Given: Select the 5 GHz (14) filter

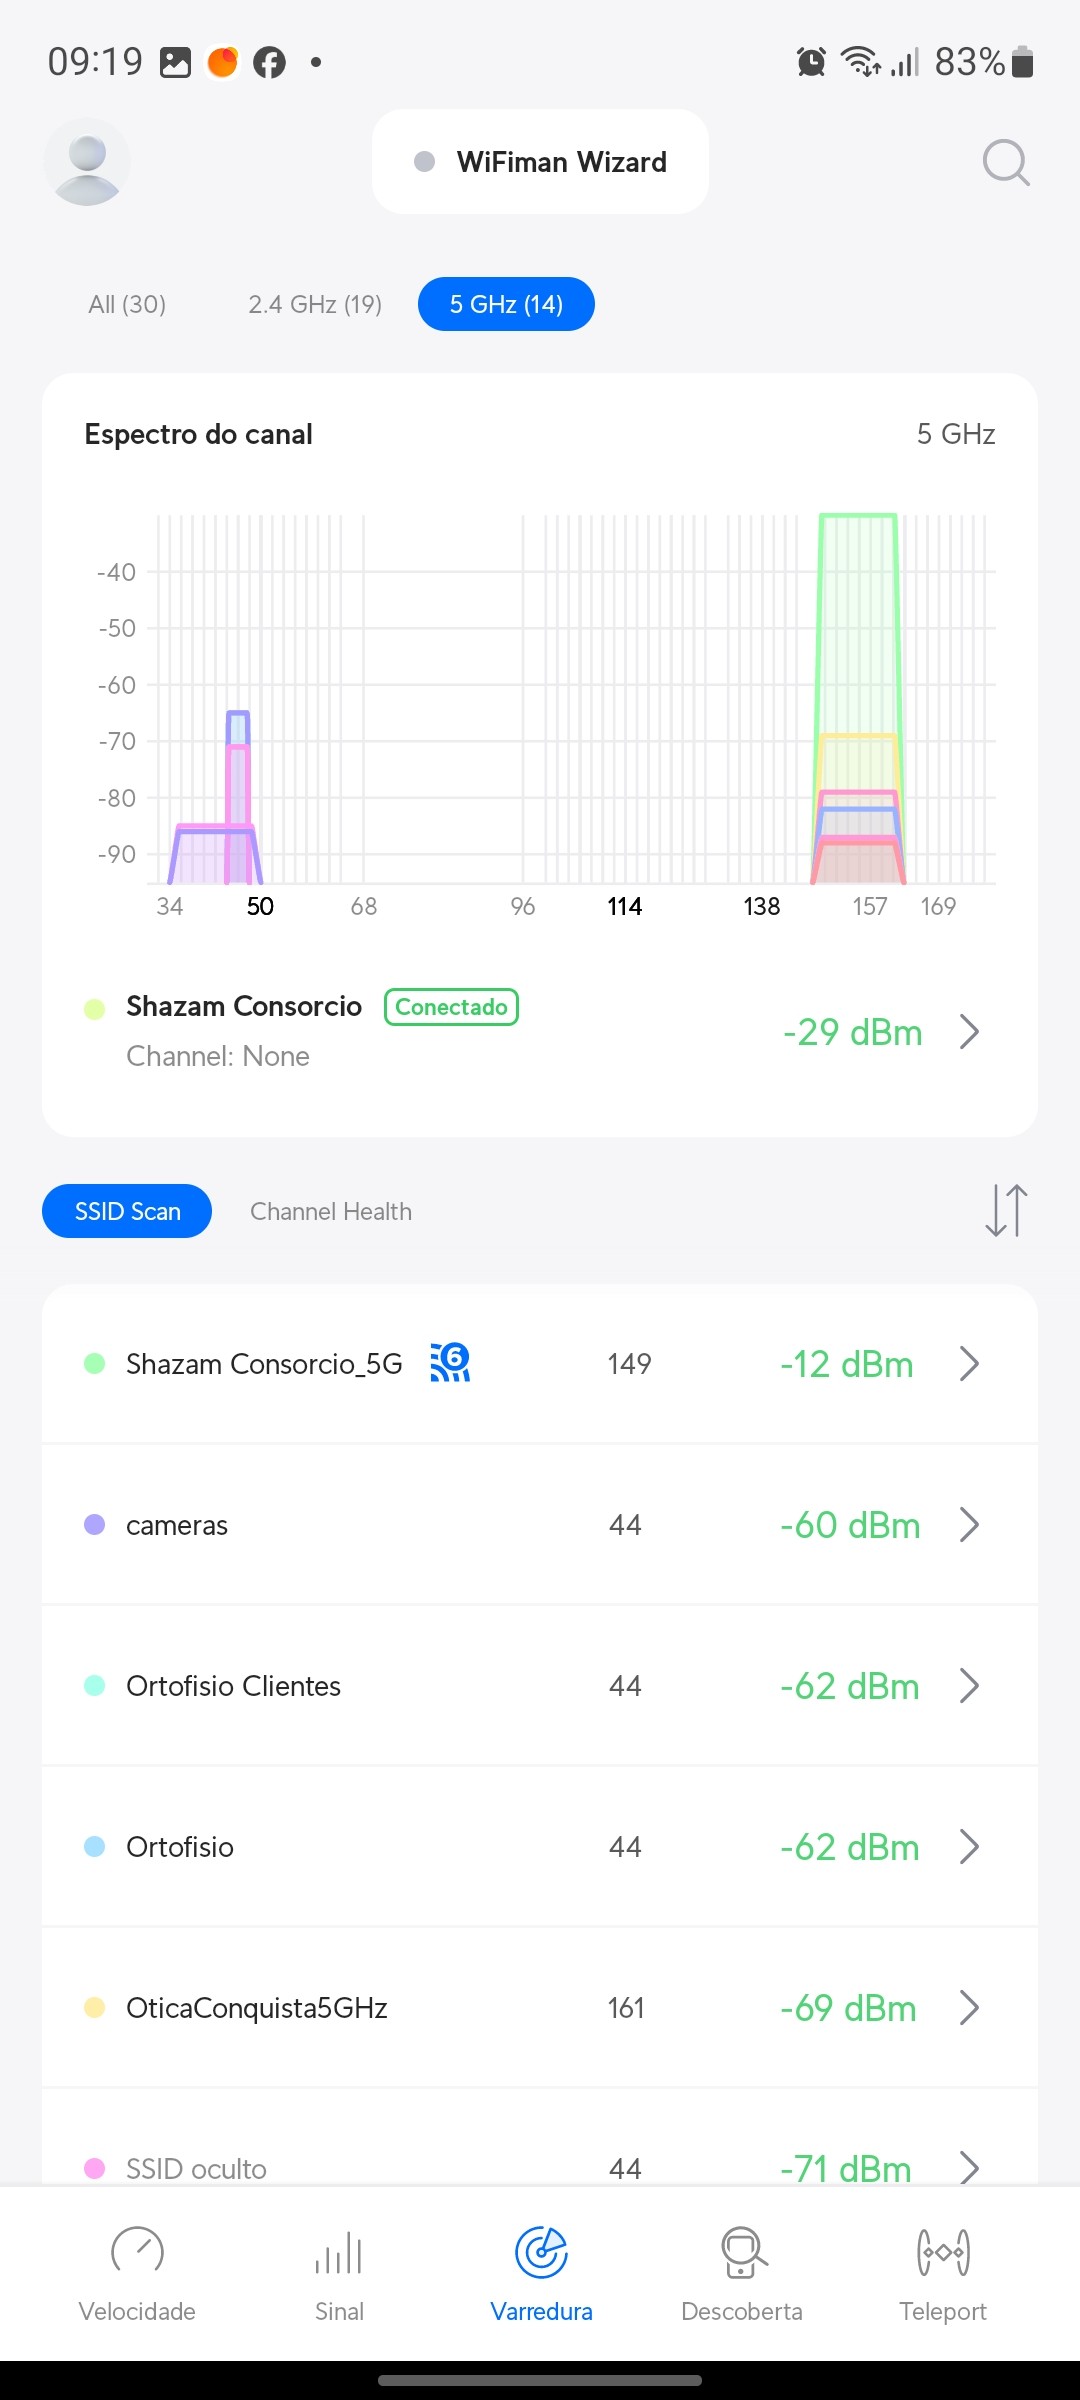Looking at the screenshot, I should pyautogui.click(x=506, y=304).
